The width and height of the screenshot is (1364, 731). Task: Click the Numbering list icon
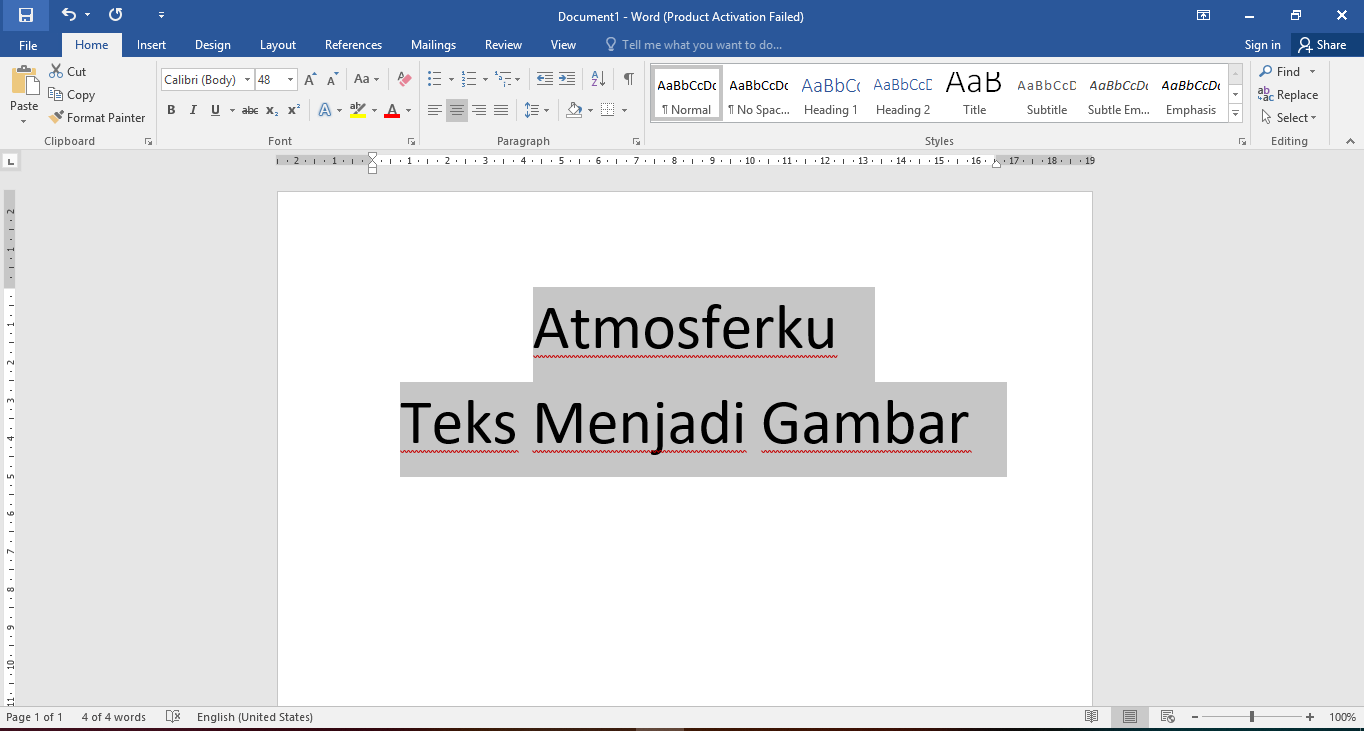coord(469,79)
